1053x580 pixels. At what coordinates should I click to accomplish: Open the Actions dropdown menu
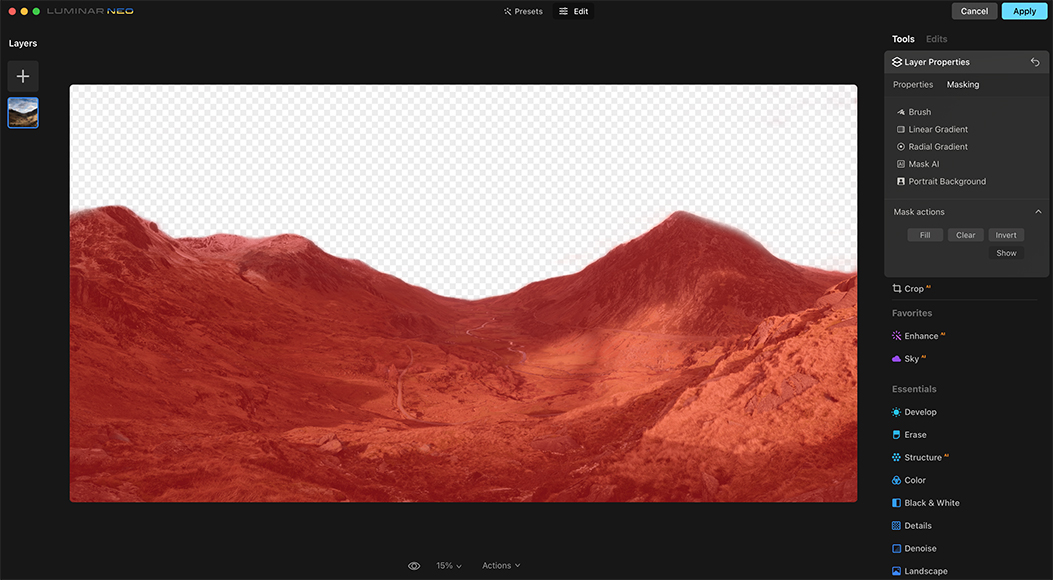pos(501,566)
